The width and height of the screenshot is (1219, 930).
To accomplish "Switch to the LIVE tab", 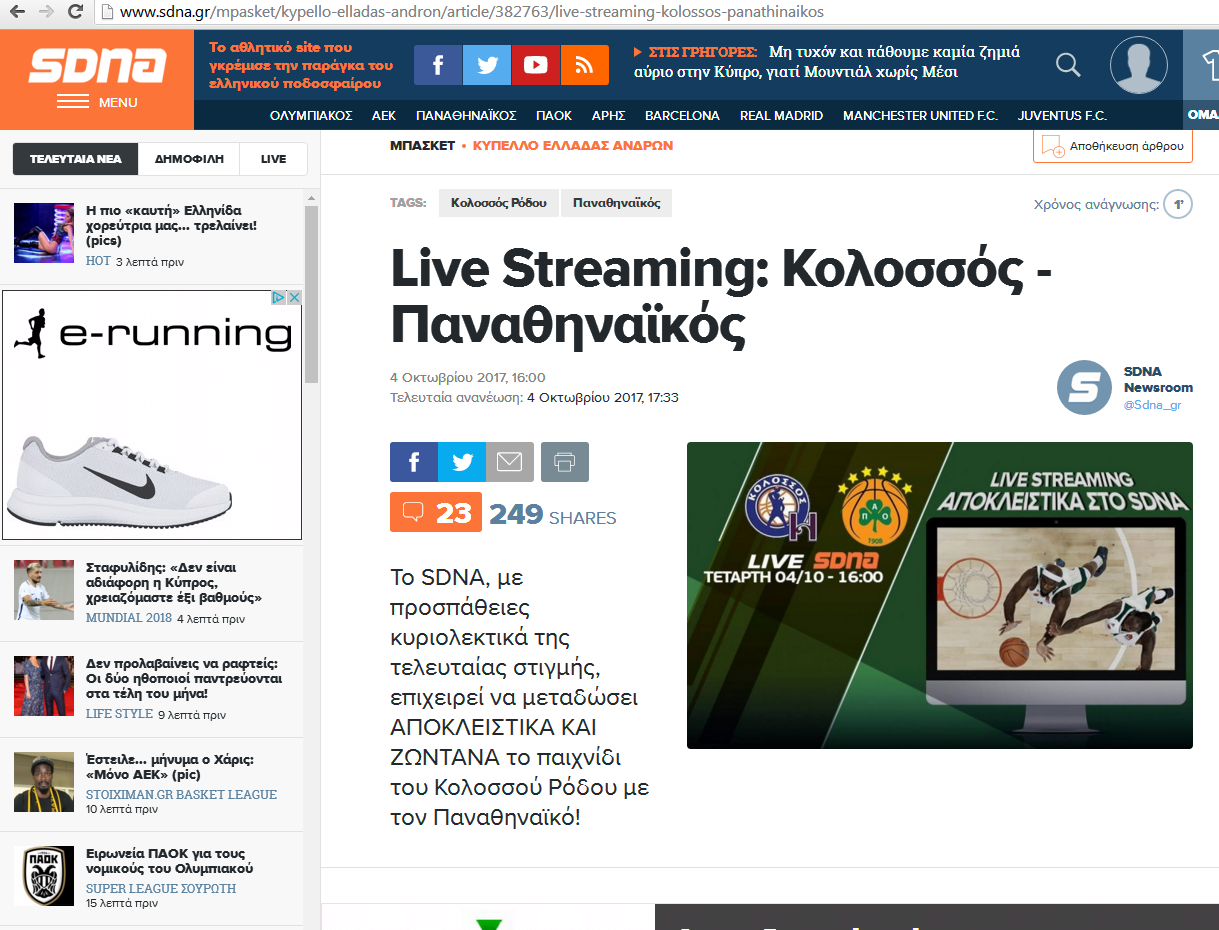I will 273,159.
